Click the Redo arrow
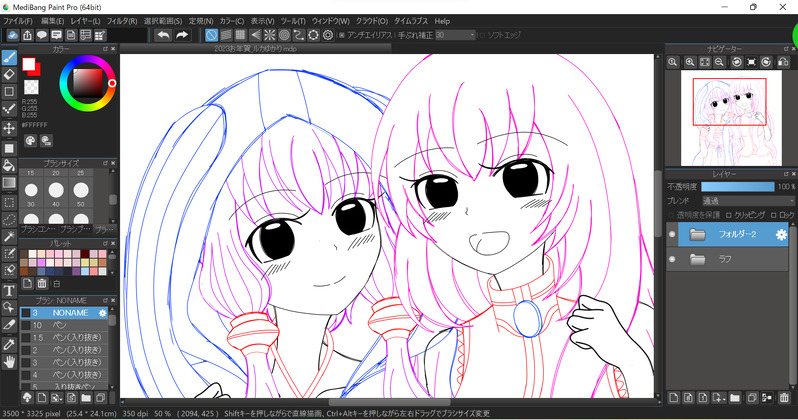 [x=182, y=35]
